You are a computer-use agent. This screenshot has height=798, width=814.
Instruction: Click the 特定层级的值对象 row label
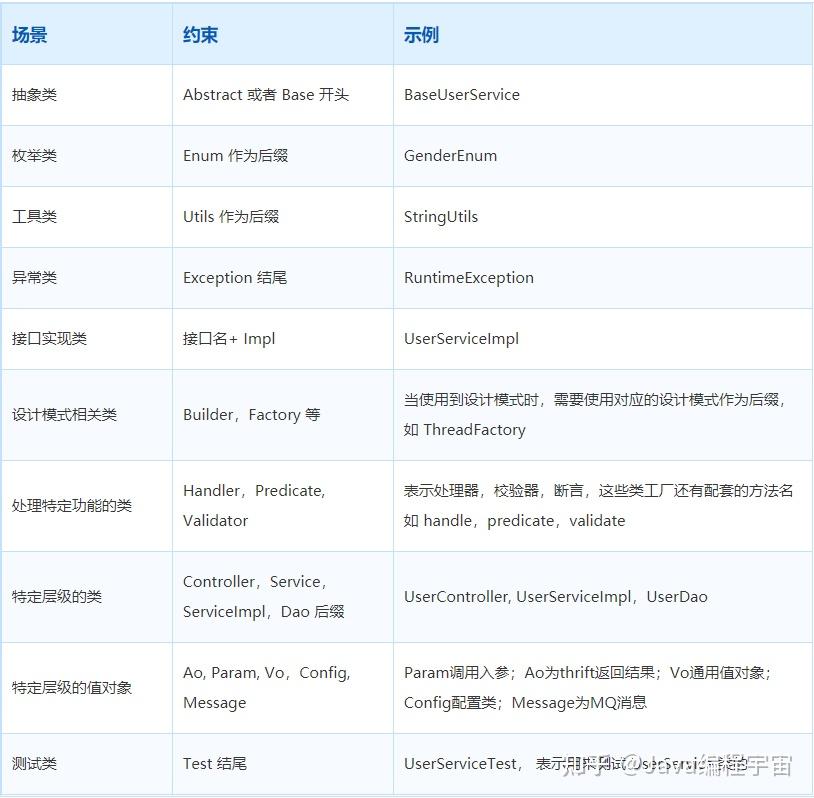72,688
